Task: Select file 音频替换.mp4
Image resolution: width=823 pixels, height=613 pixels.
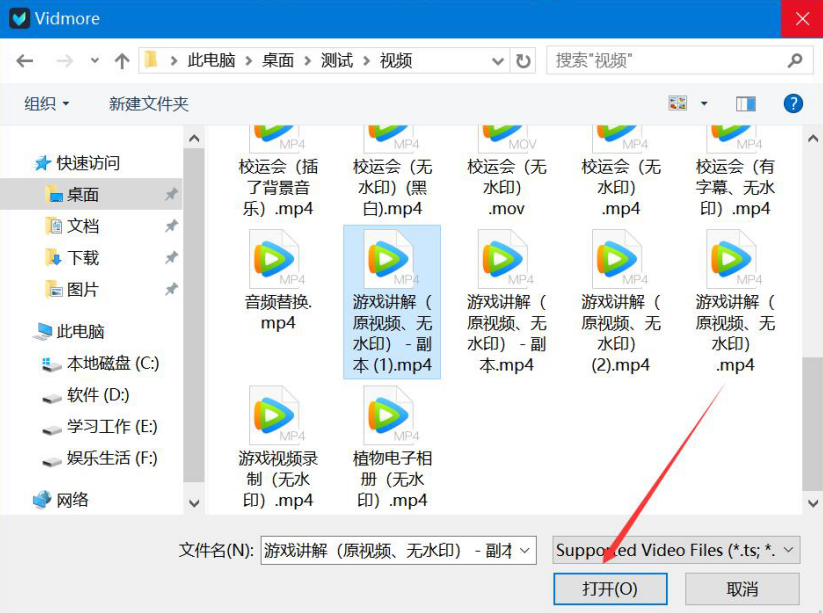Action: (278, 280)
